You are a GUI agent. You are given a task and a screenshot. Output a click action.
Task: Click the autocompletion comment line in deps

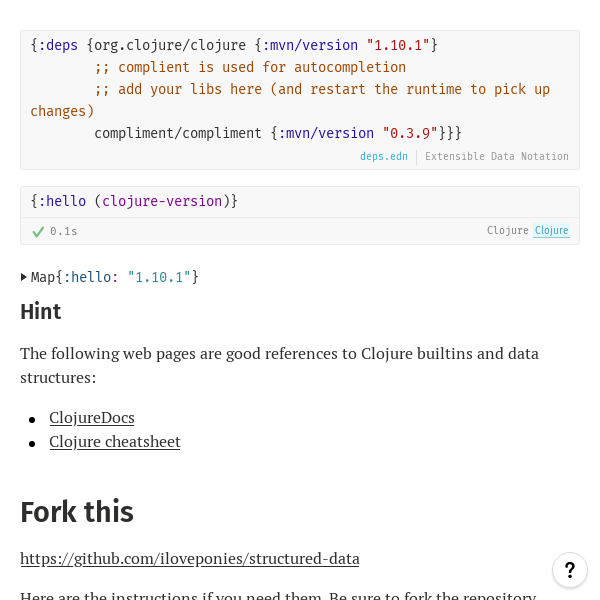point(250,67)
